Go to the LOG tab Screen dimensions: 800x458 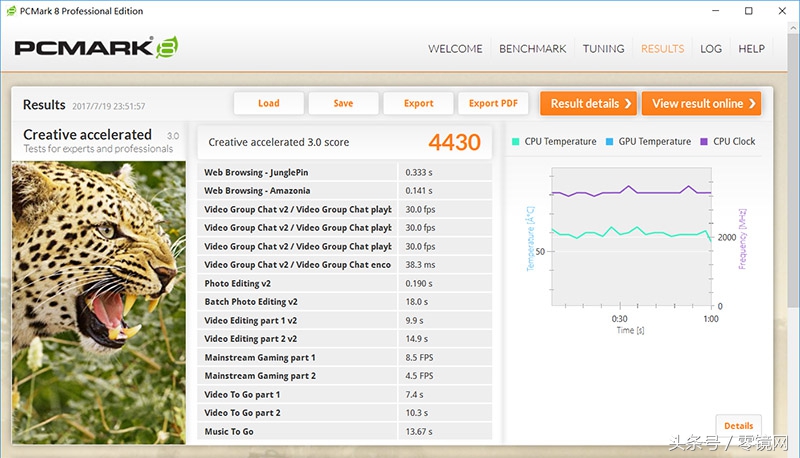pyautogui.click(x=711, y=49)
